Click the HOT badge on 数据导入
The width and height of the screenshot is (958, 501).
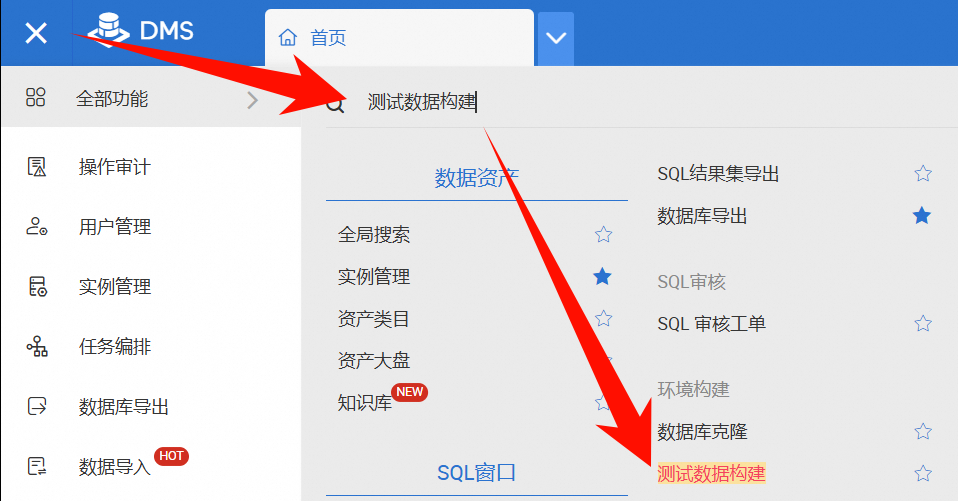[x=171, y=456]
